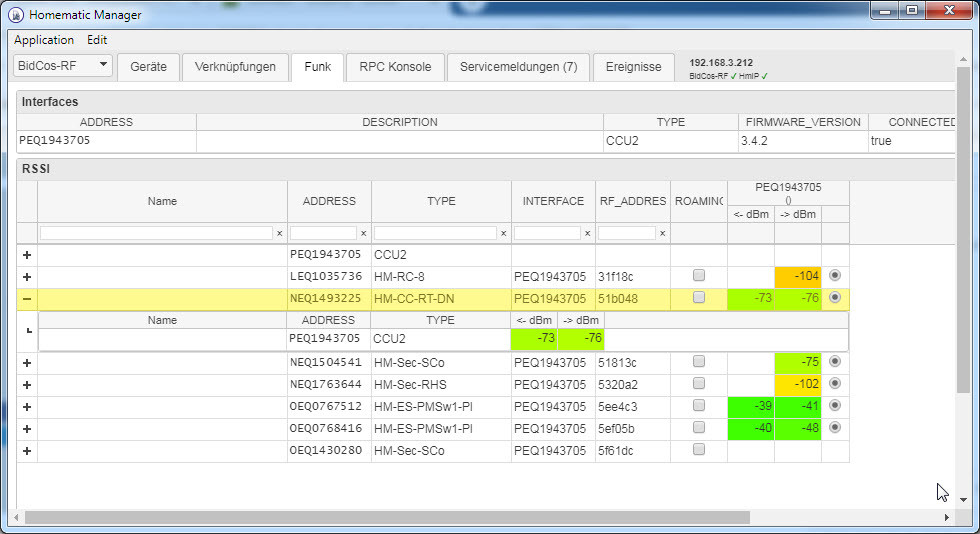Toggle ROAMING checkbox for HM-CC-RT-DN
Screen dimensions: 980x534
699,297
